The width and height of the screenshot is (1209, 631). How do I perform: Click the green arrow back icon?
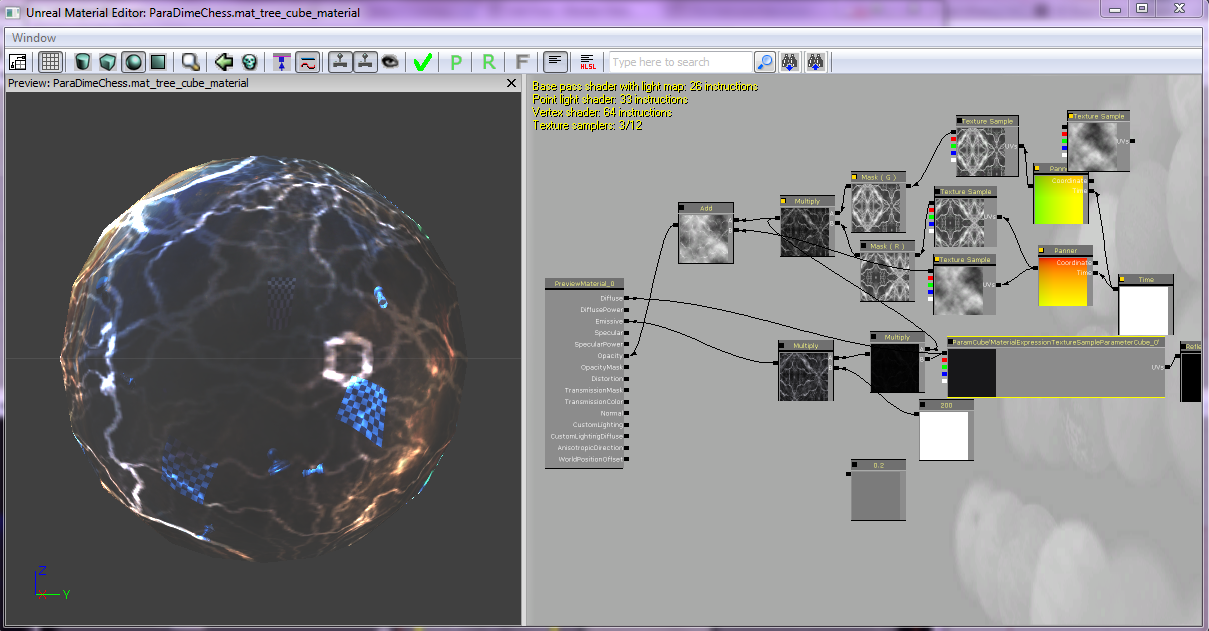224,62
